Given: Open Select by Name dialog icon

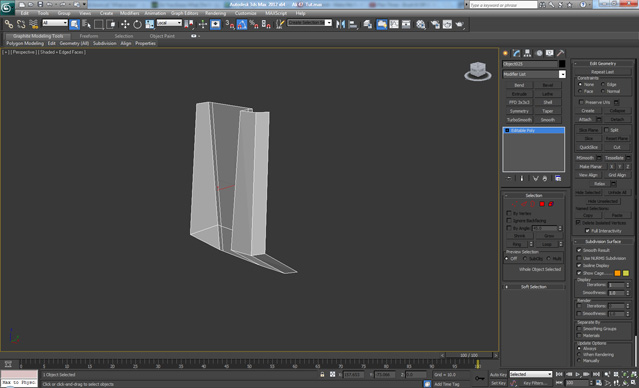Looking at the screenshot, I should point(86,24).
